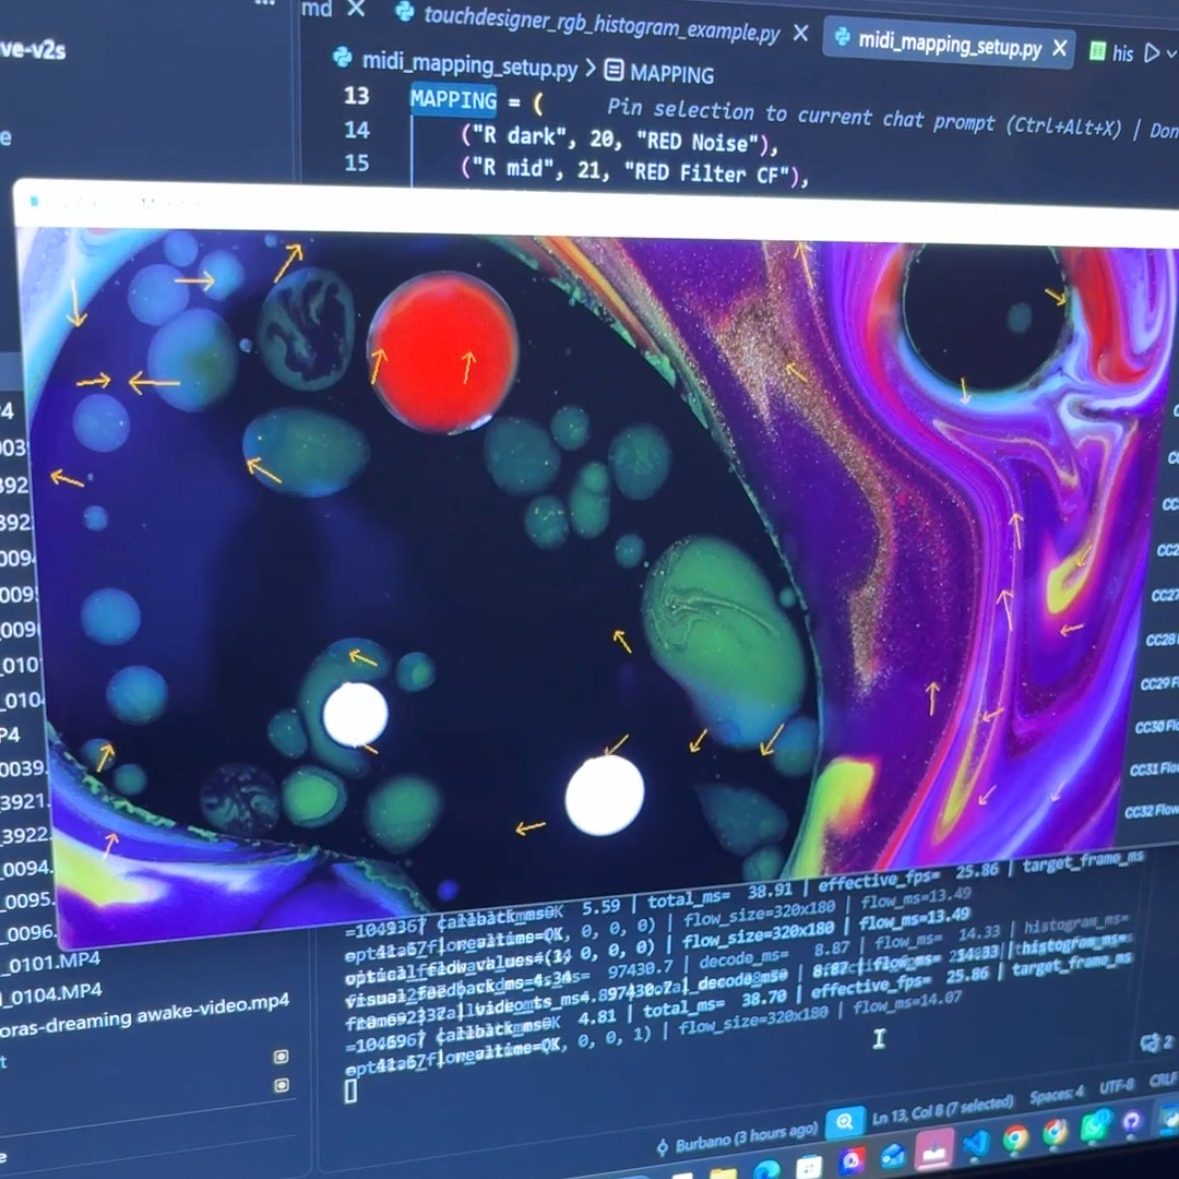Click the lower square icon below the file list
The image size is (1179, 1179).
281,1085
